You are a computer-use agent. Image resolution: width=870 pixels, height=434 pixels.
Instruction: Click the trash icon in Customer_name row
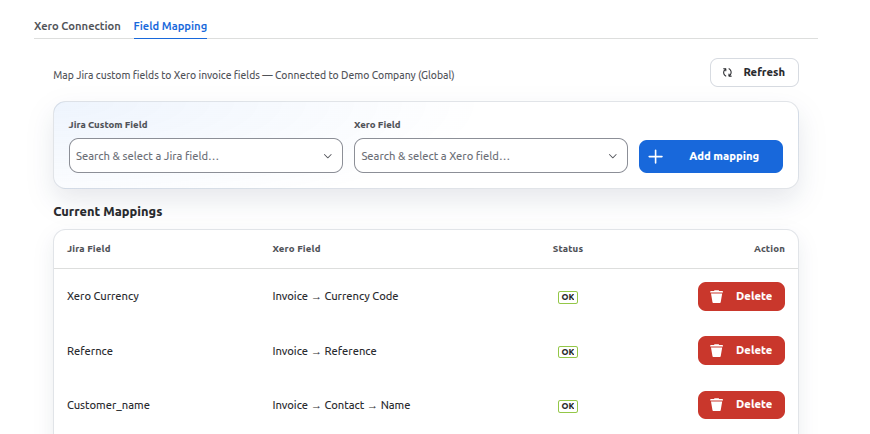(x=717, y=405)
